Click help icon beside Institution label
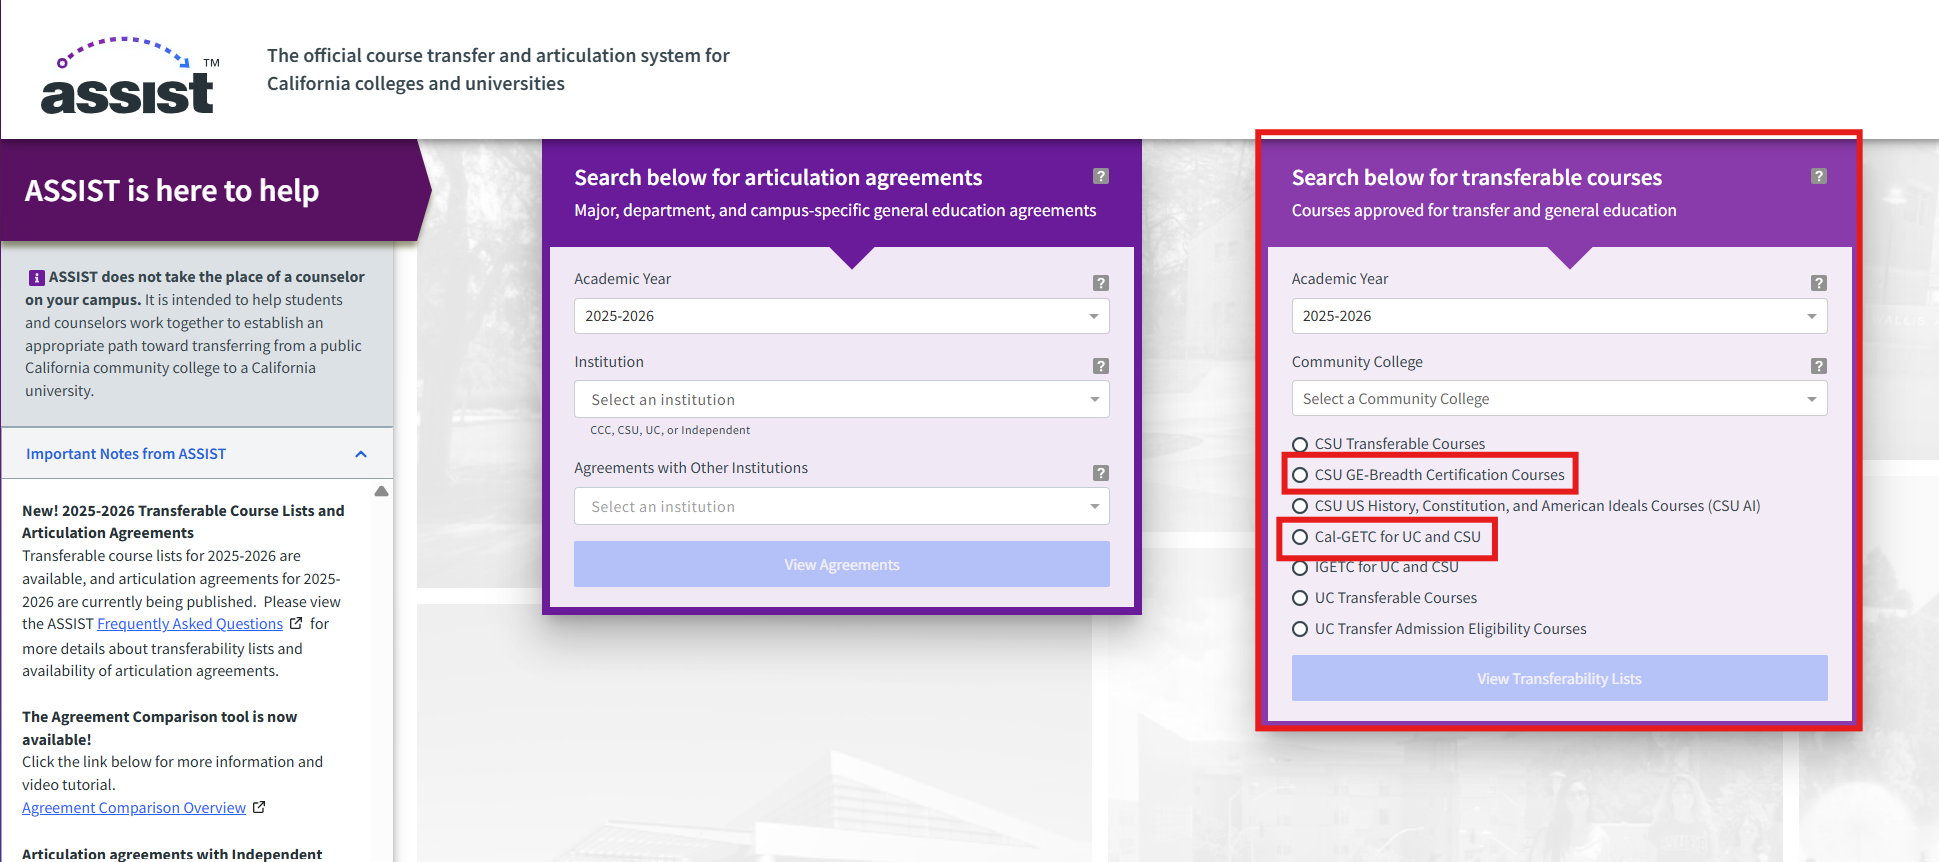This screenshot has height=862, width=1939. pos(1101,366)
